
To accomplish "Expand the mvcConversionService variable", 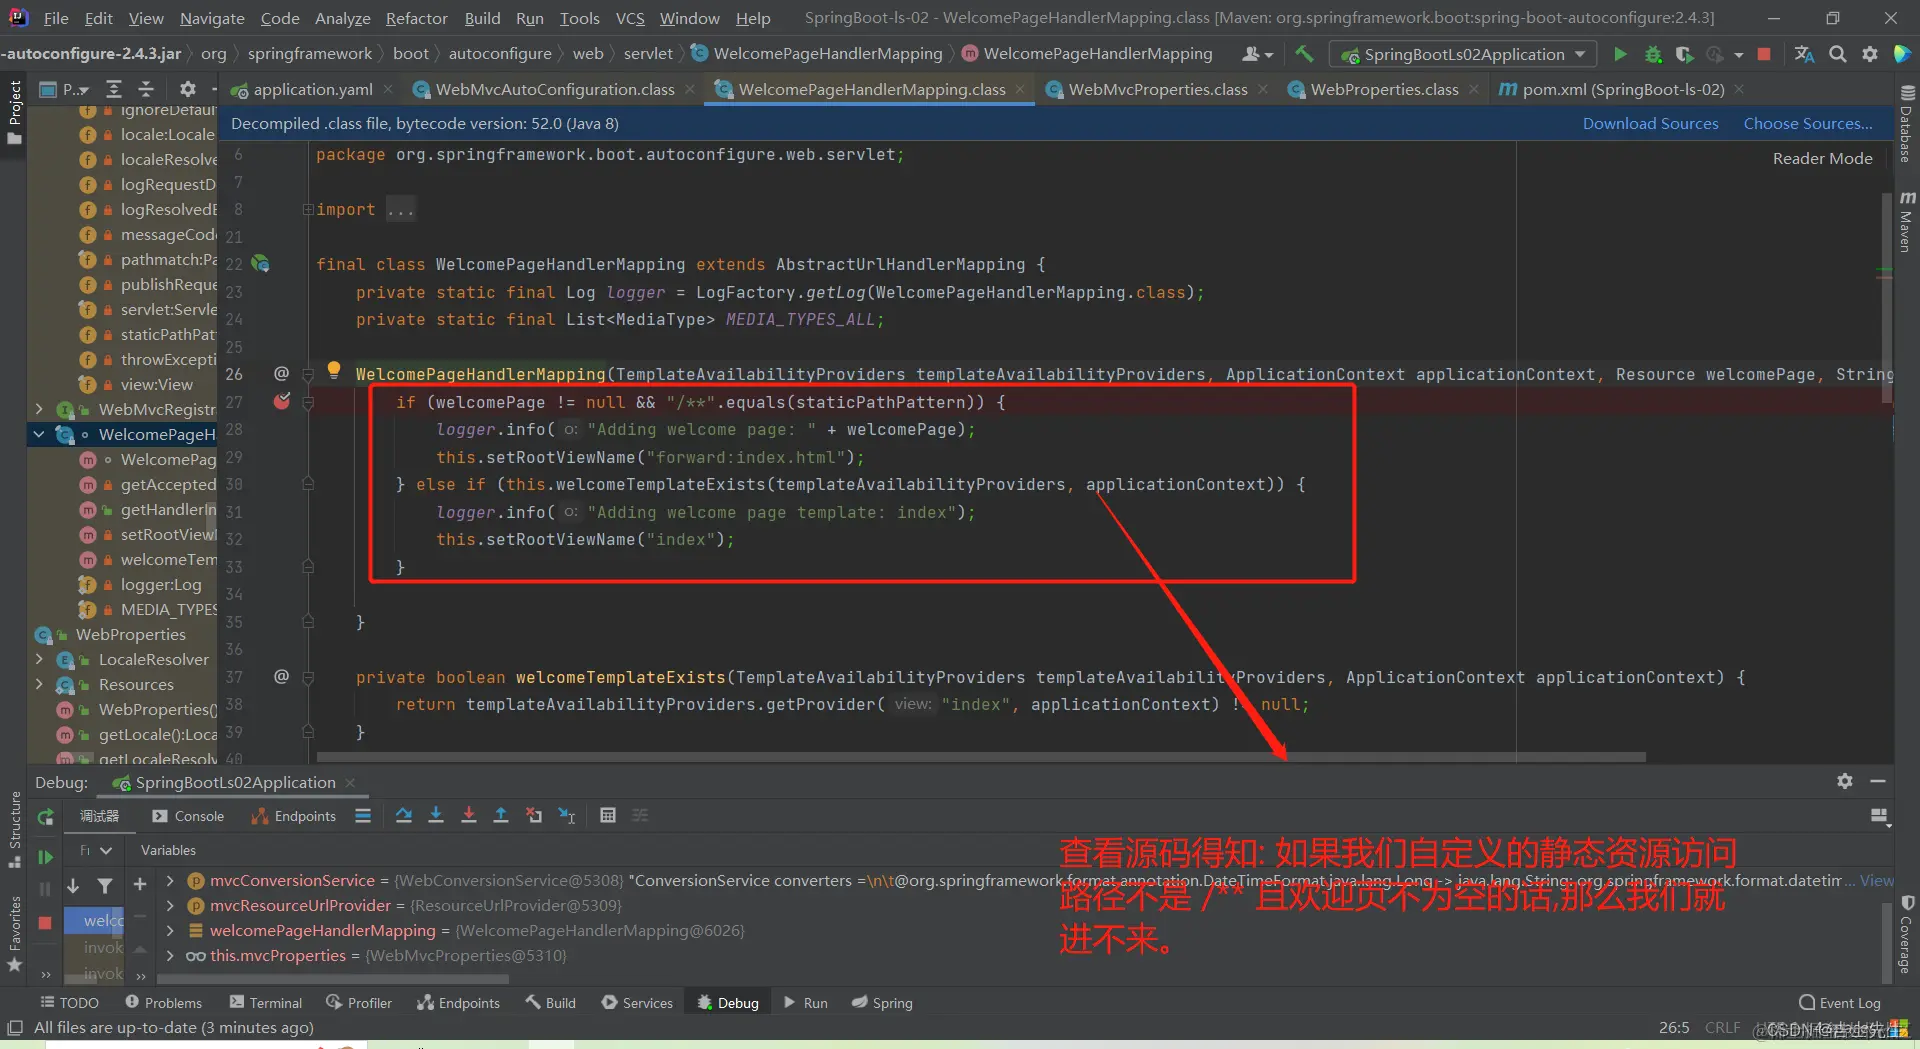I will pyautogui.click(x=170, y=880).
